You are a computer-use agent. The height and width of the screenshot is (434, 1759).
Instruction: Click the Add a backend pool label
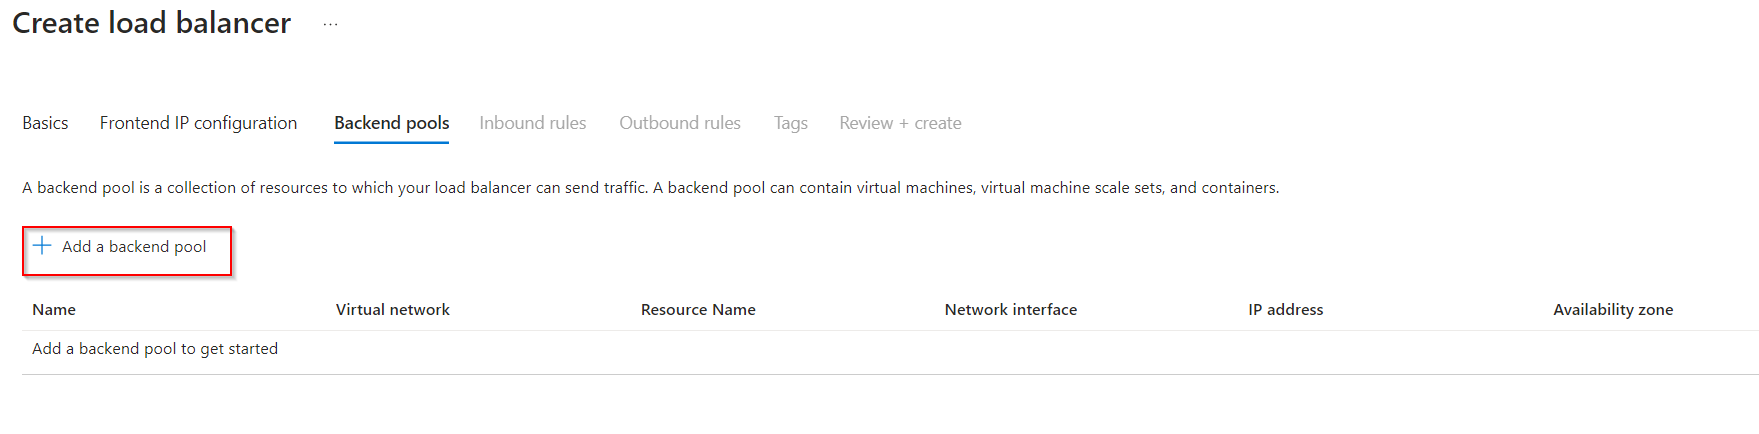[x=134, y=247]
